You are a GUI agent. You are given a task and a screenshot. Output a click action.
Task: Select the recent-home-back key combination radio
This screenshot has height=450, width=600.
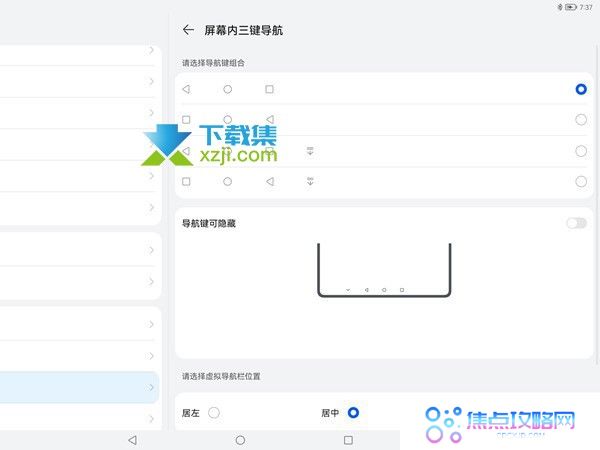click(x=581, y=120)
